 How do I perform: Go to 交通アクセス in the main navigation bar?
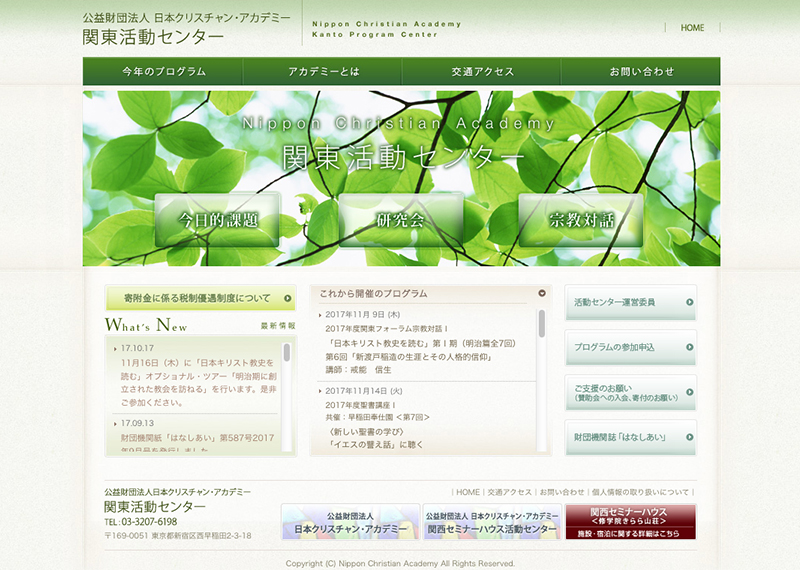coord(482,72)
